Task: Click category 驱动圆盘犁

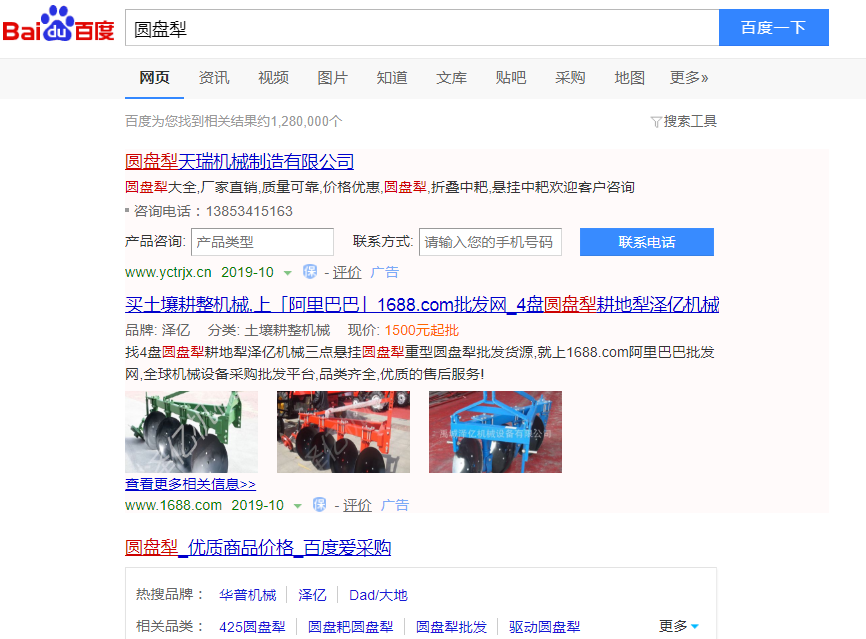Action: 545,627
